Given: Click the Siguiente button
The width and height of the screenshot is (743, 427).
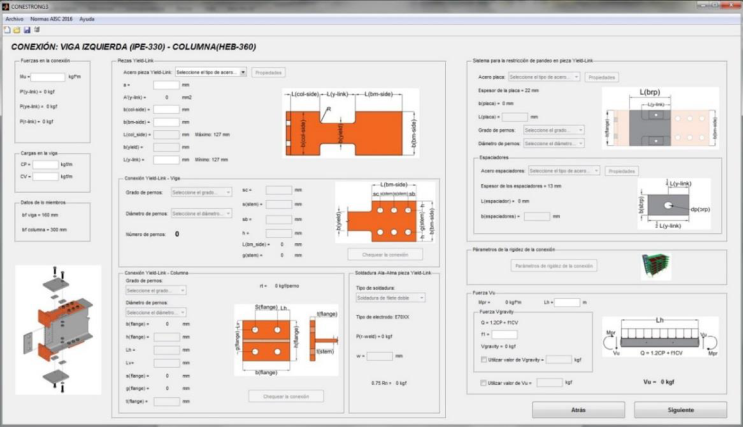Looking at the screenshot, I should click(680, 410).
